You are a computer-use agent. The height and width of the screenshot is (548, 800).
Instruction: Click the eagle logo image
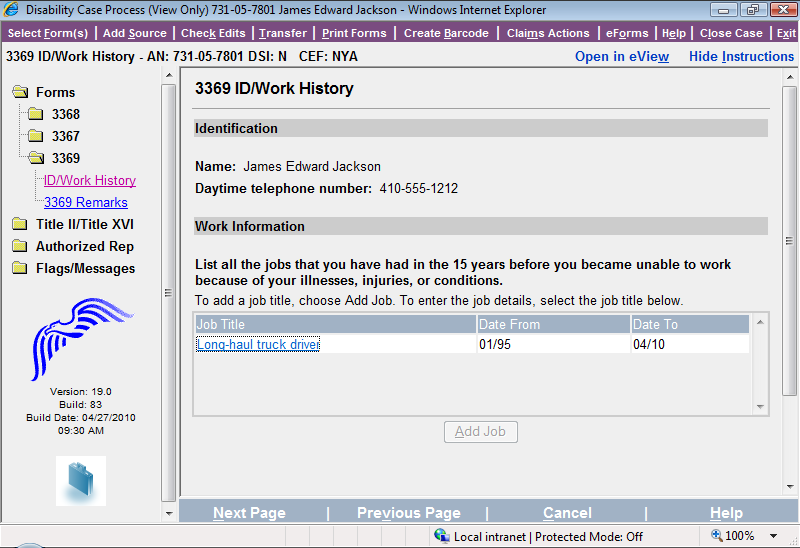tap(81, 339)
